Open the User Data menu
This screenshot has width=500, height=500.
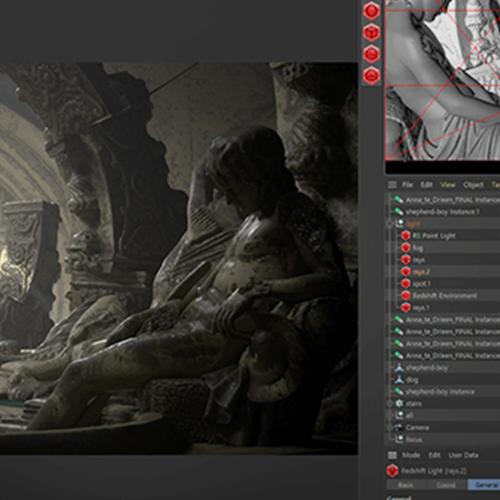(x=463, y=455)
